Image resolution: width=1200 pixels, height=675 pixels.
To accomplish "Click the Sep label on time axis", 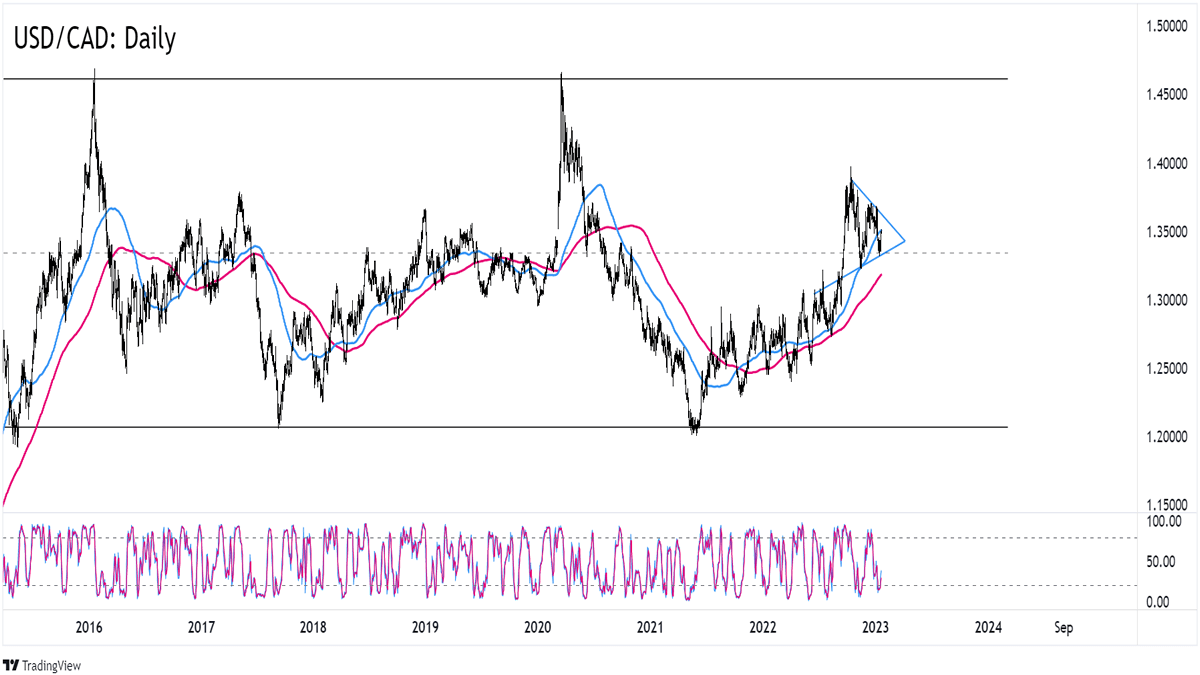I will coord(1063,628).
